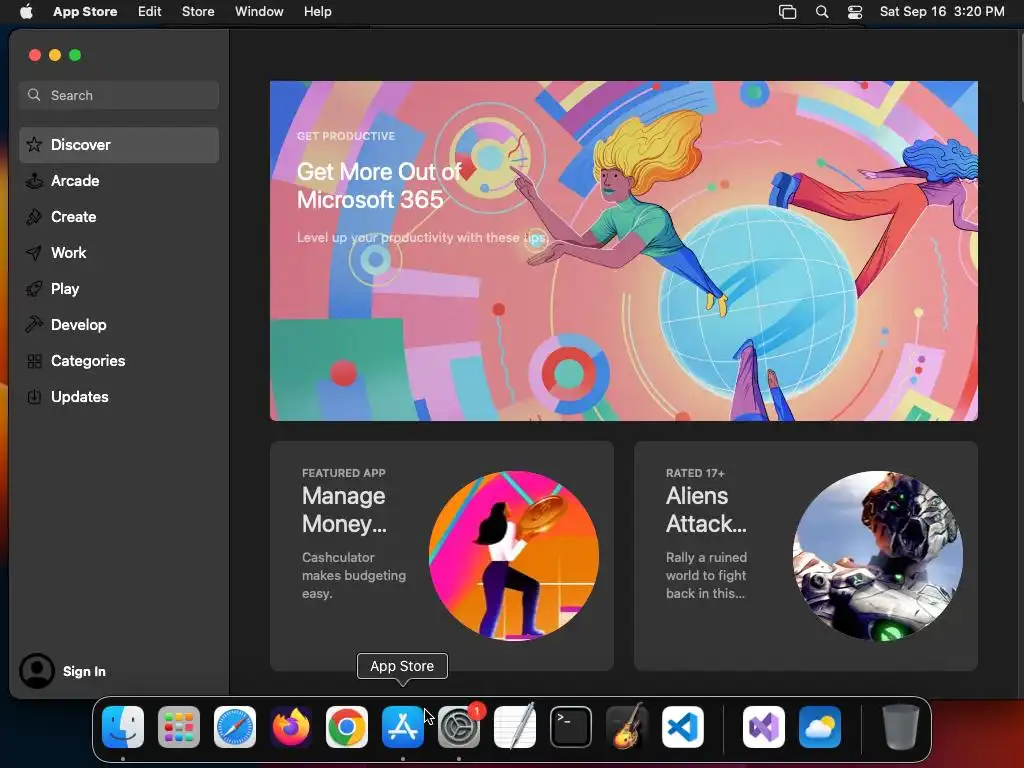Open GarageBand from the Dock
The height and width of the screenshot is (768, 1024).
coord(627,727)
